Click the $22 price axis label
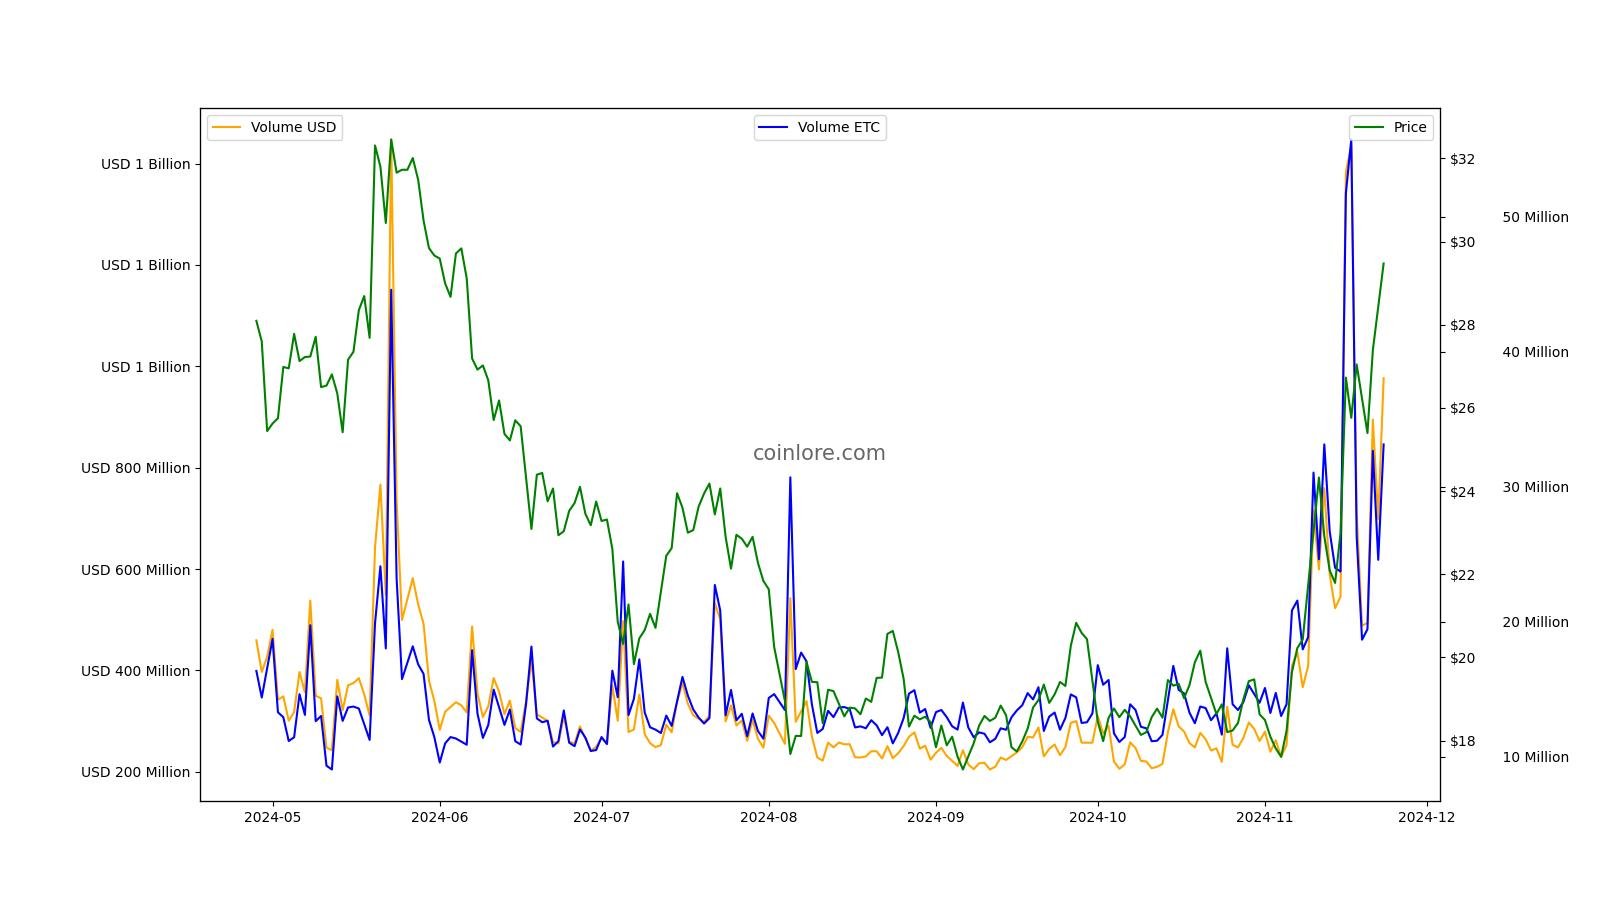This screenshot has width=1600, height=900. [1462, 575]
